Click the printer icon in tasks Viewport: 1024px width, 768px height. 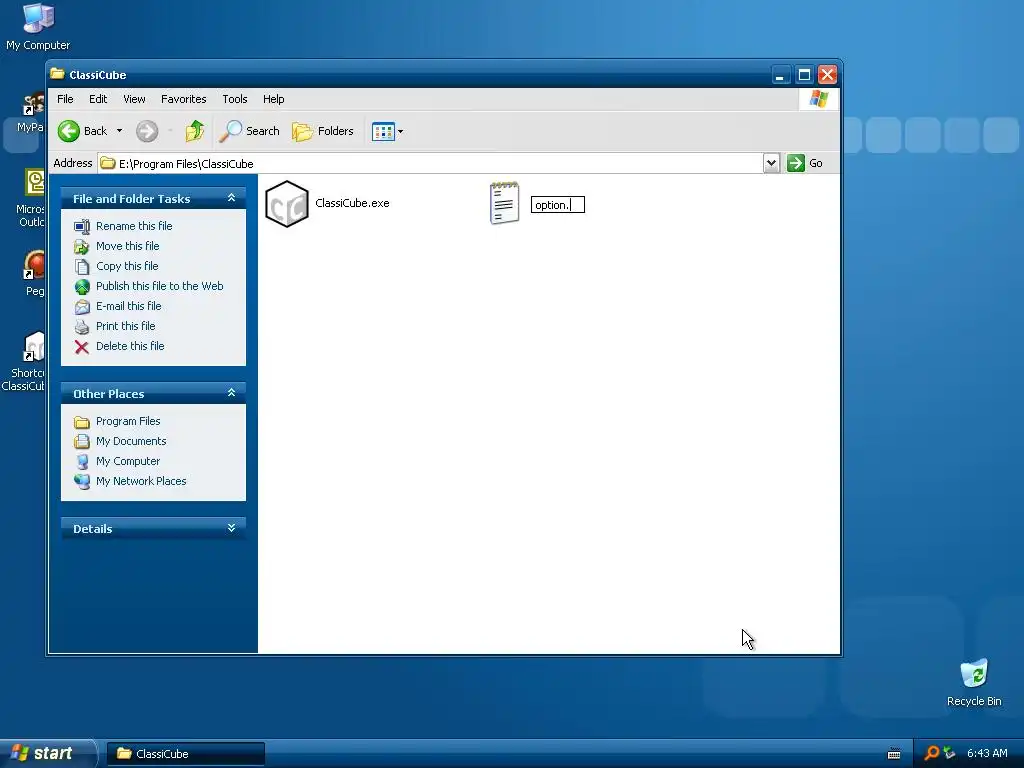coord(82,327)
